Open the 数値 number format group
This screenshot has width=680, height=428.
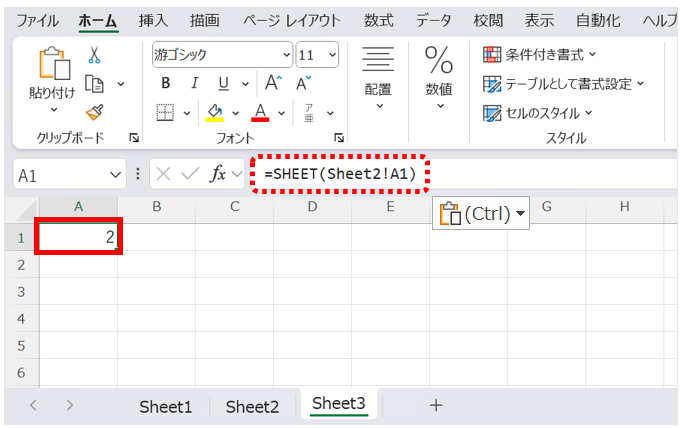(x=439, y=78)
